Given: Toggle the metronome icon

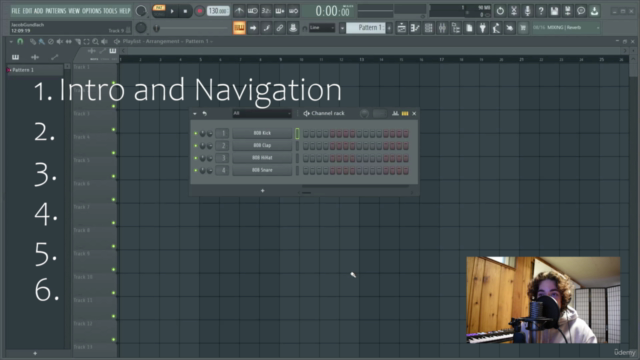Looking at the screenshot, I should pos(239,11).
